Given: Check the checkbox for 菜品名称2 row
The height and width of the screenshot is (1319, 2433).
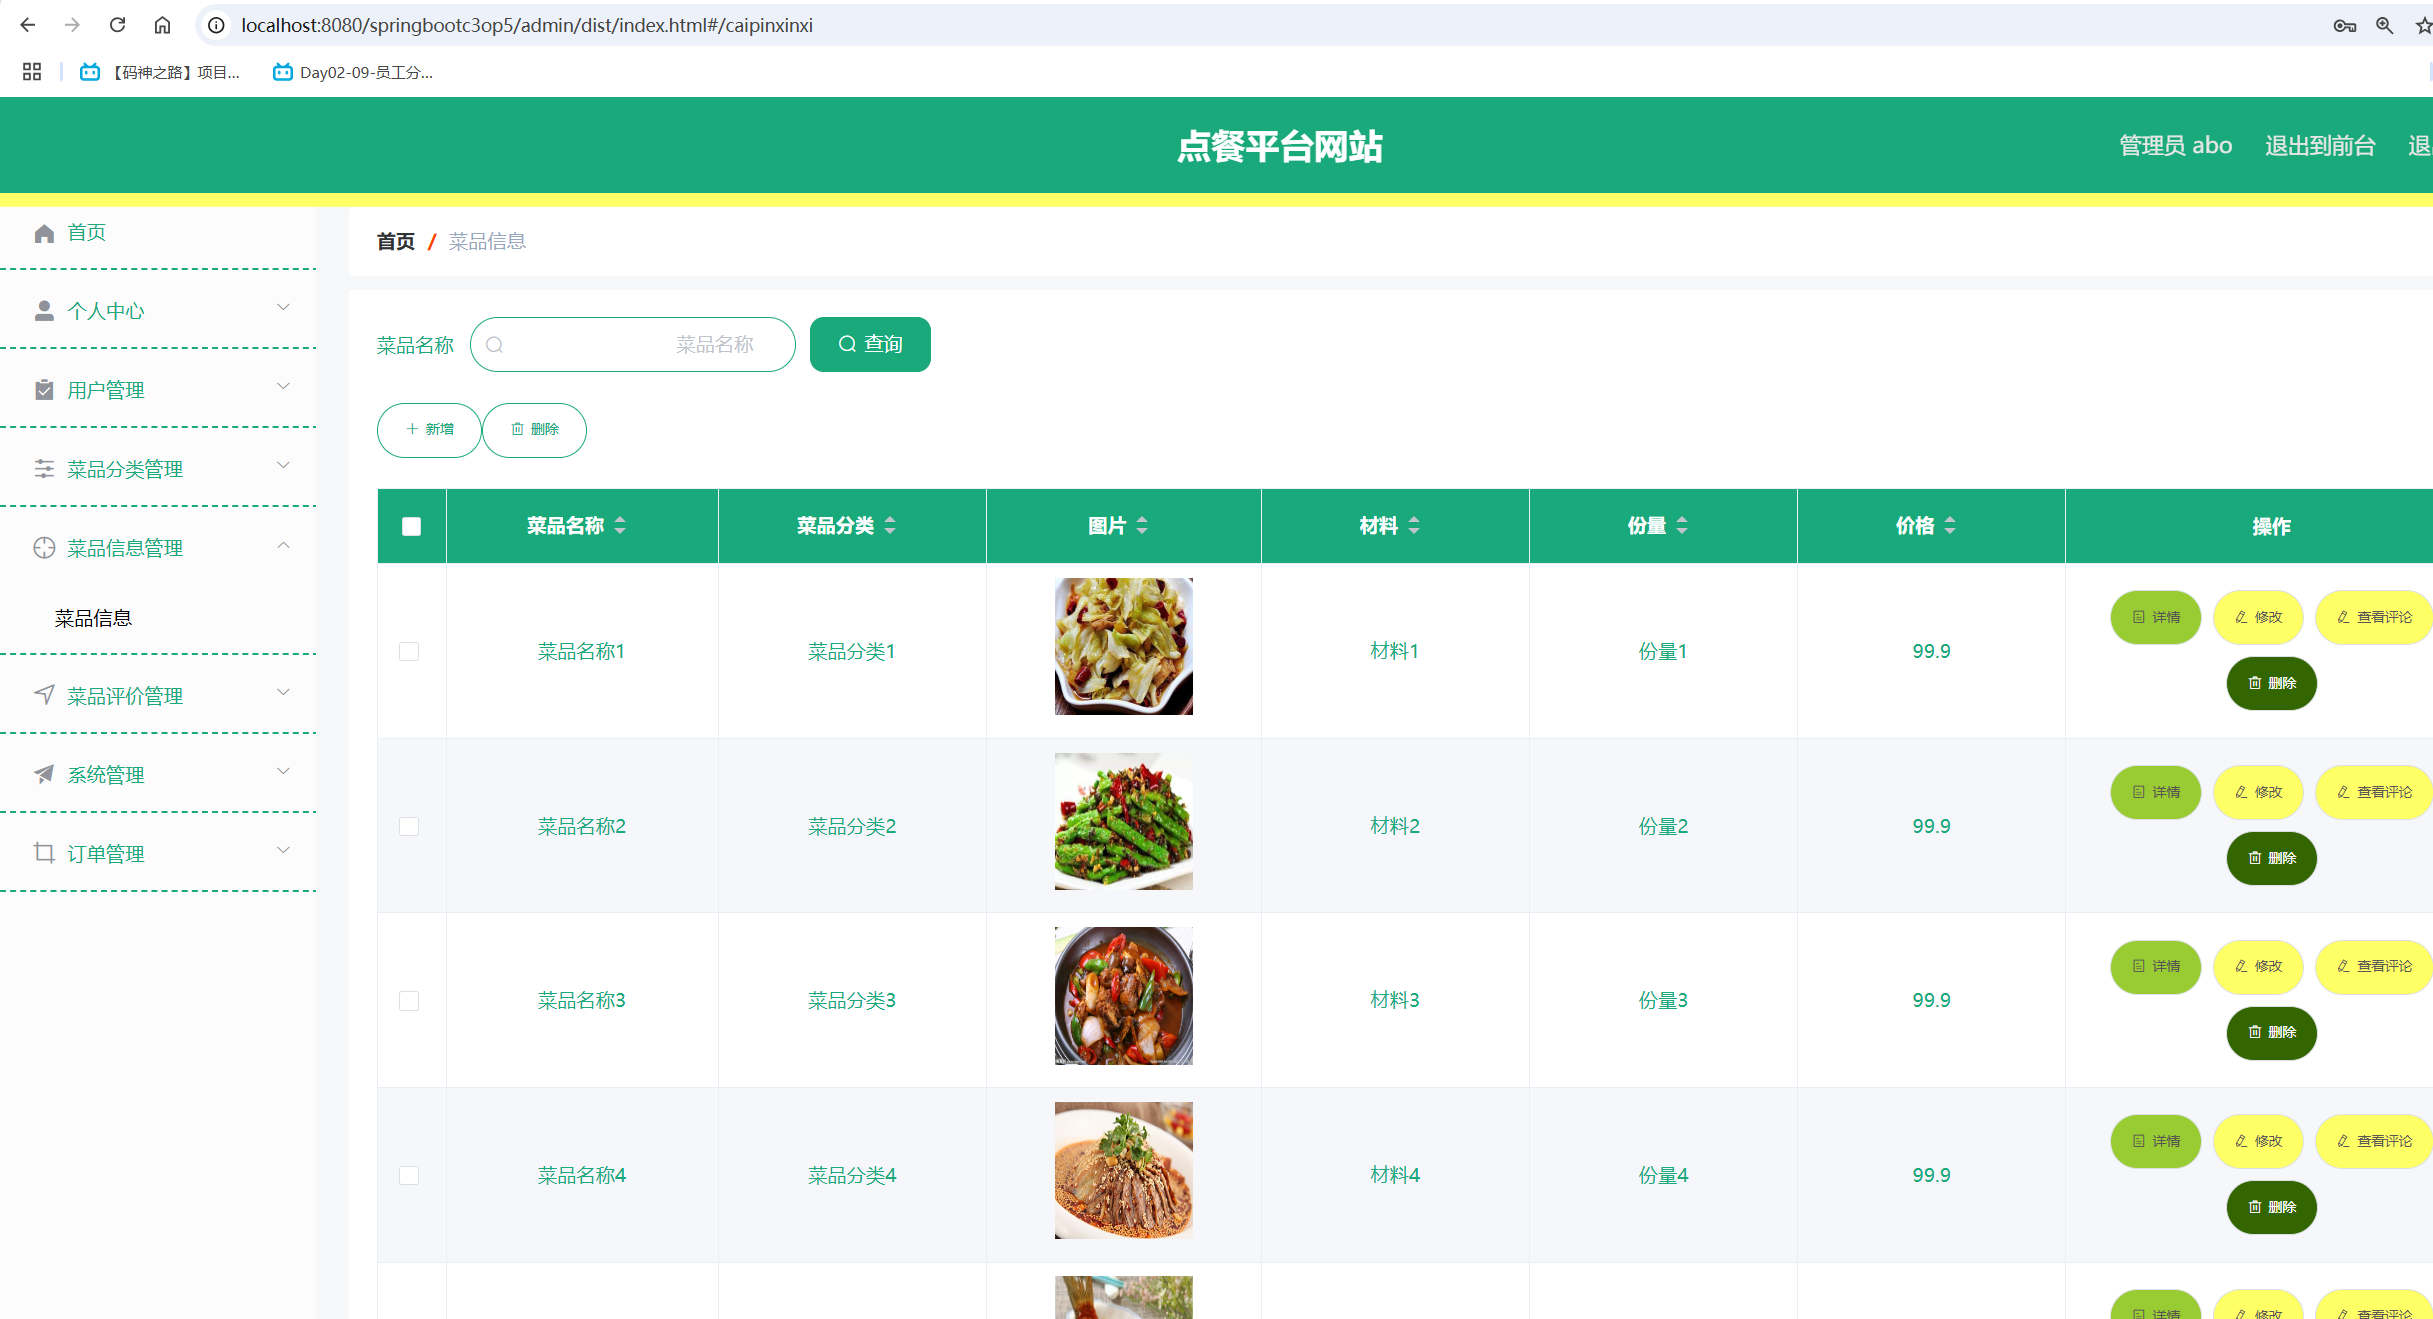Looking at the screenshot, I should point(410,826).
